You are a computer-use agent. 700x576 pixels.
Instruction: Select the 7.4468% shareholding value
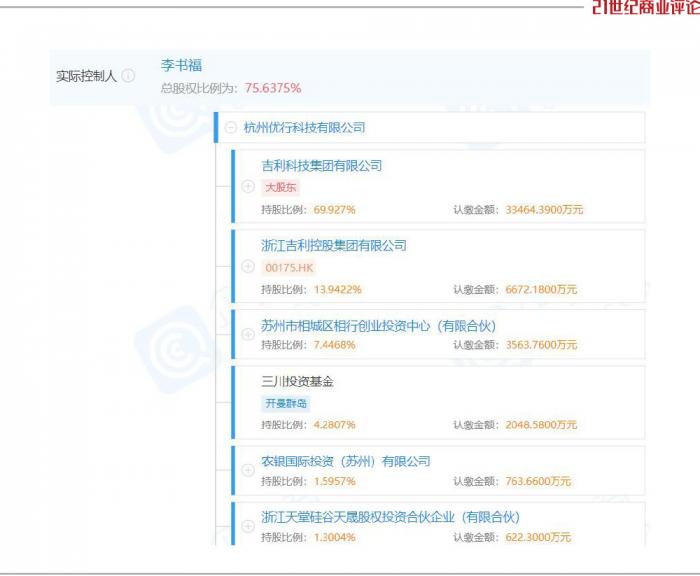pyautogui.click(x=334, y=345)
